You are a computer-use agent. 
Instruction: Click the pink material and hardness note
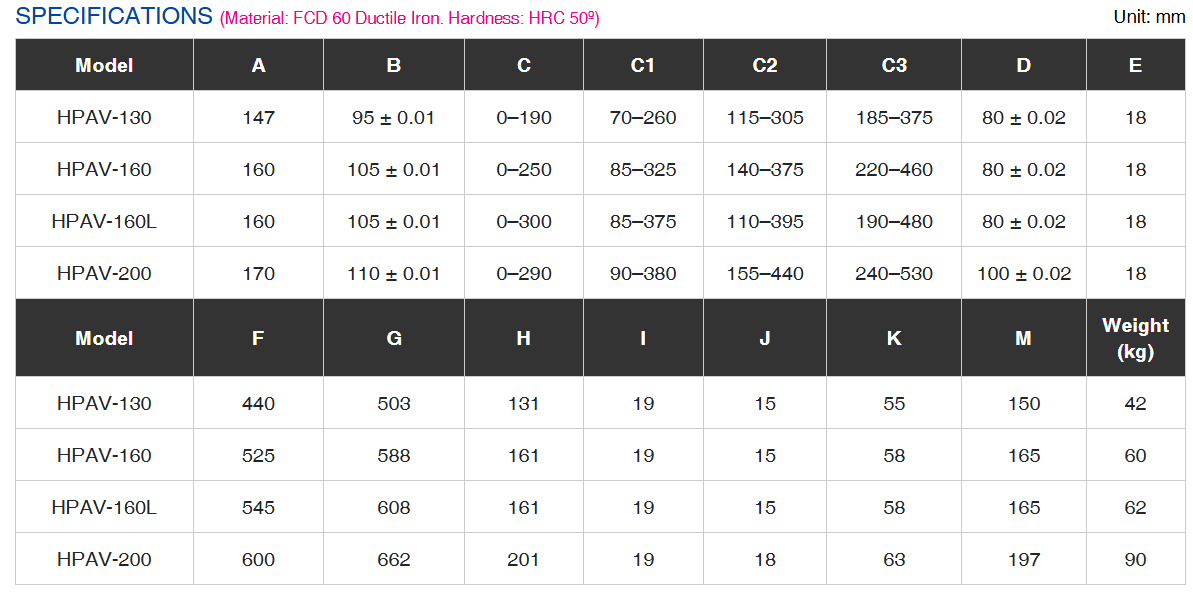tap(409, 18)
